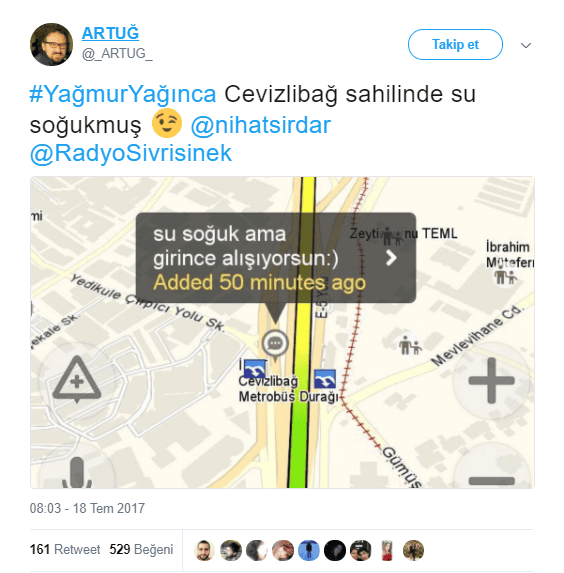The height and width of the screenshot is (573, 564).
Task: Open the @RadyoSivrisinek mention
Action: 130,153
